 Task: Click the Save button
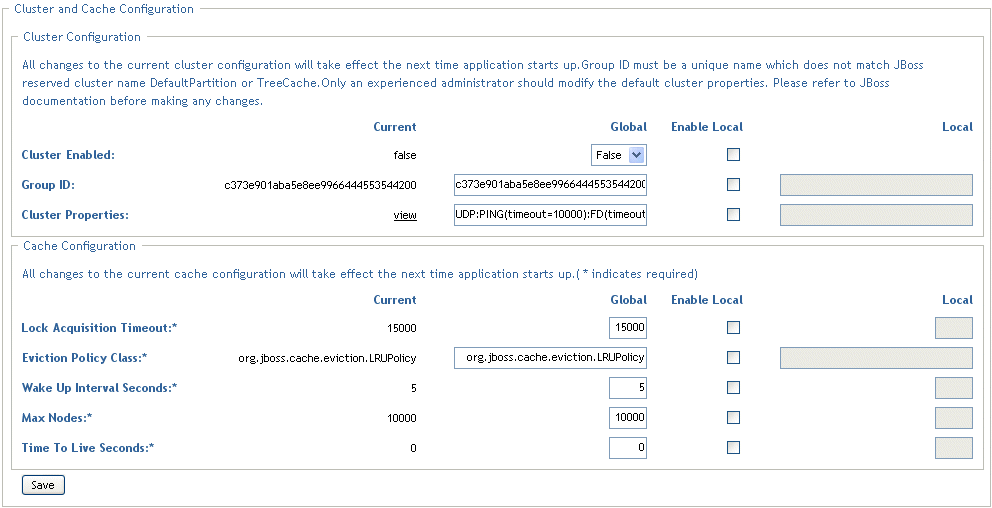(43, 485)
